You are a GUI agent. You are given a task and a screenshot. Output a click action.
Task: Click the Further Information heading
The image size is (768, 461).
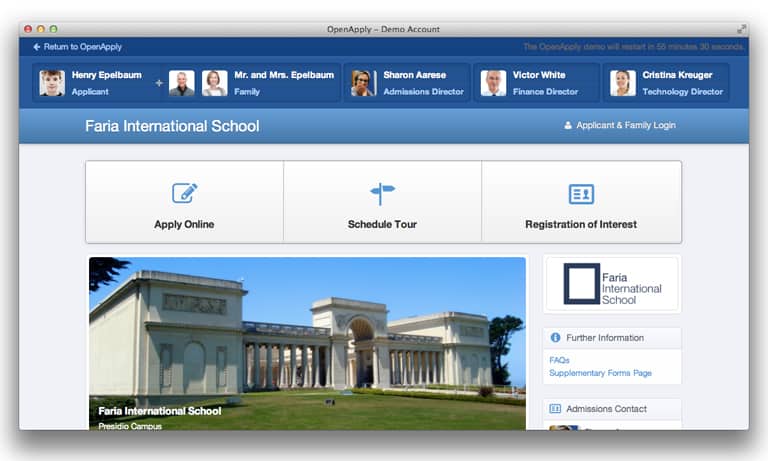(x=605, y=338)
